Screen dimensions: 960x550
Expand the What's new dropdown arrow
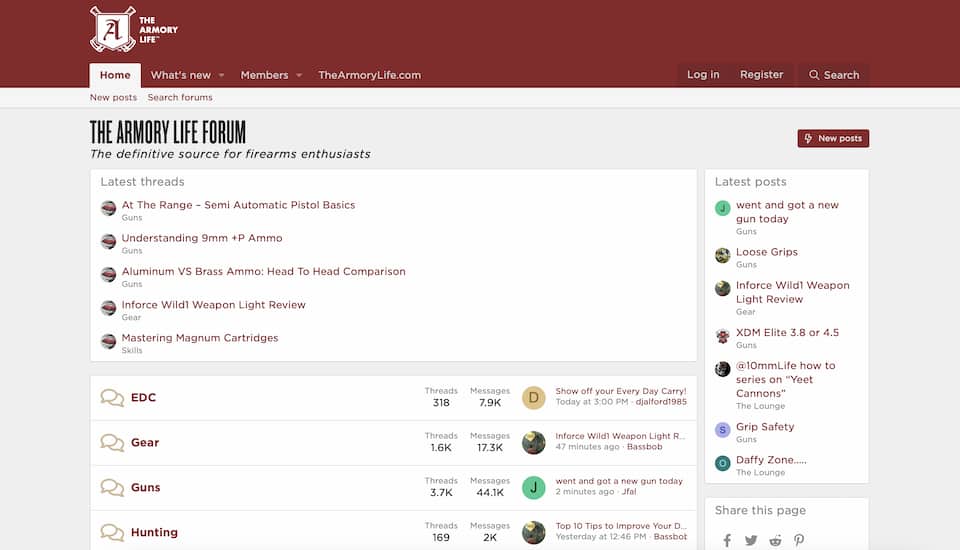pos(222,75)
